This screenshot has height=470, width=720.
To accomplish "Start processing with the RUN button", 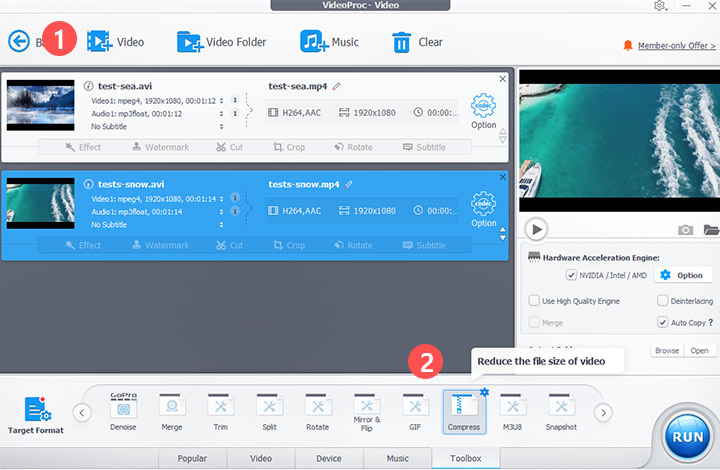I will (687, 436).
